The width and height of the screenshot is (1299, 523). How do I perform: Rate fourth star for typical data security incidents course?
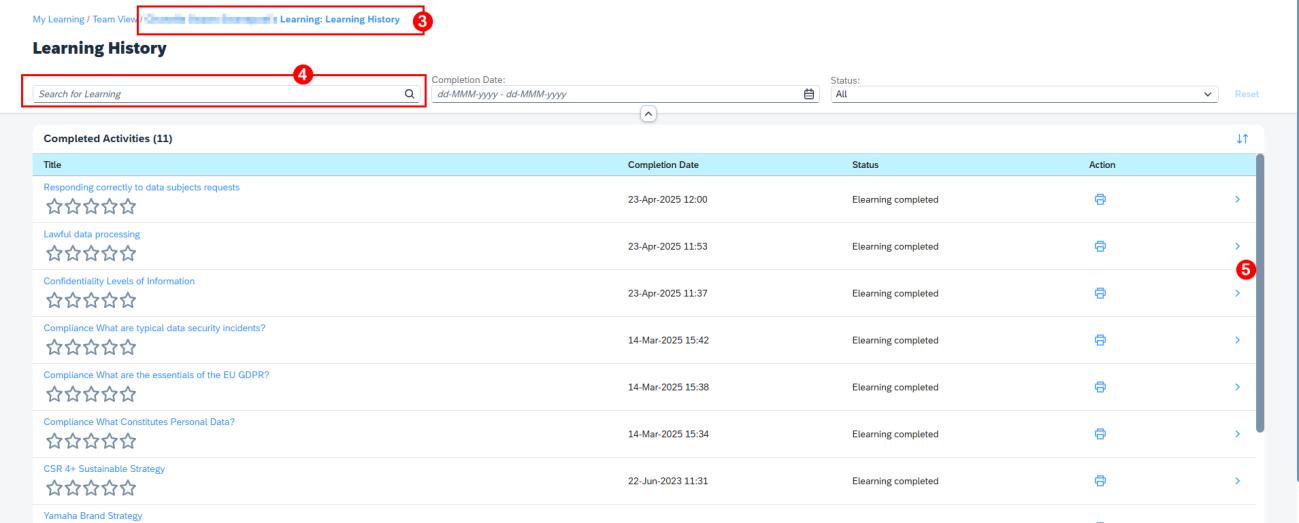point(108,349)
